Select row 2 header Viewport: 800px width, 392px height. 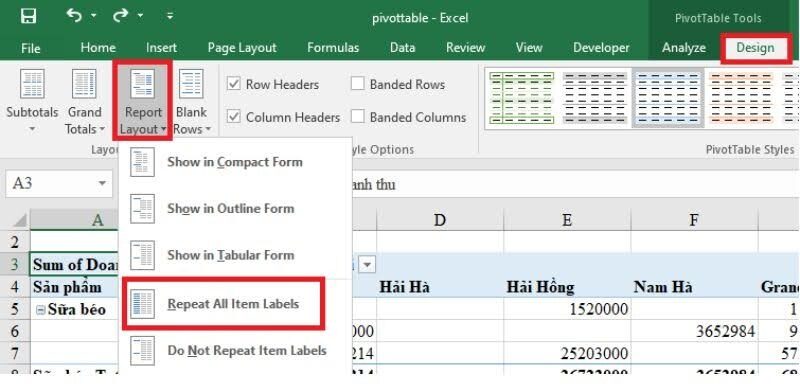pyautogui.click(x=14, y=242)
